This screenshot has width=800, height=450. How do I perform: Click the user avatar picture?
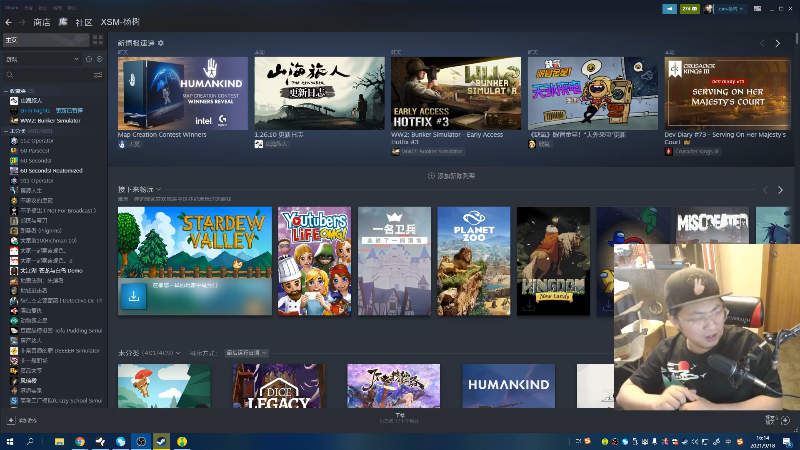click(708, 9)
